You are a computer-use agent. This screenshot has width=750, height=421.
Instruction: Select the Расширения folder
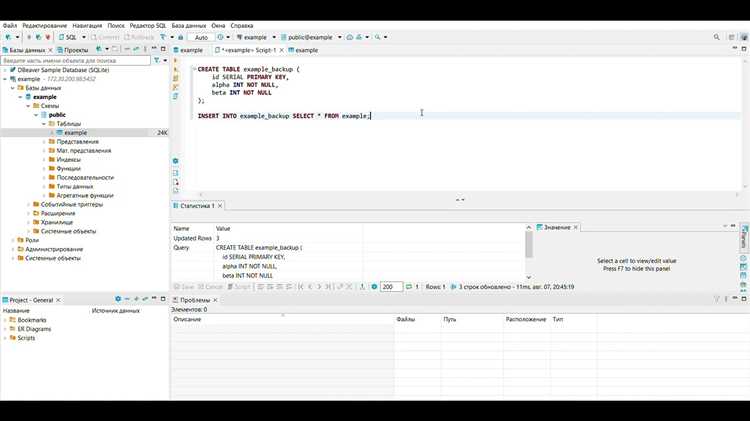(x=57, y=213)
